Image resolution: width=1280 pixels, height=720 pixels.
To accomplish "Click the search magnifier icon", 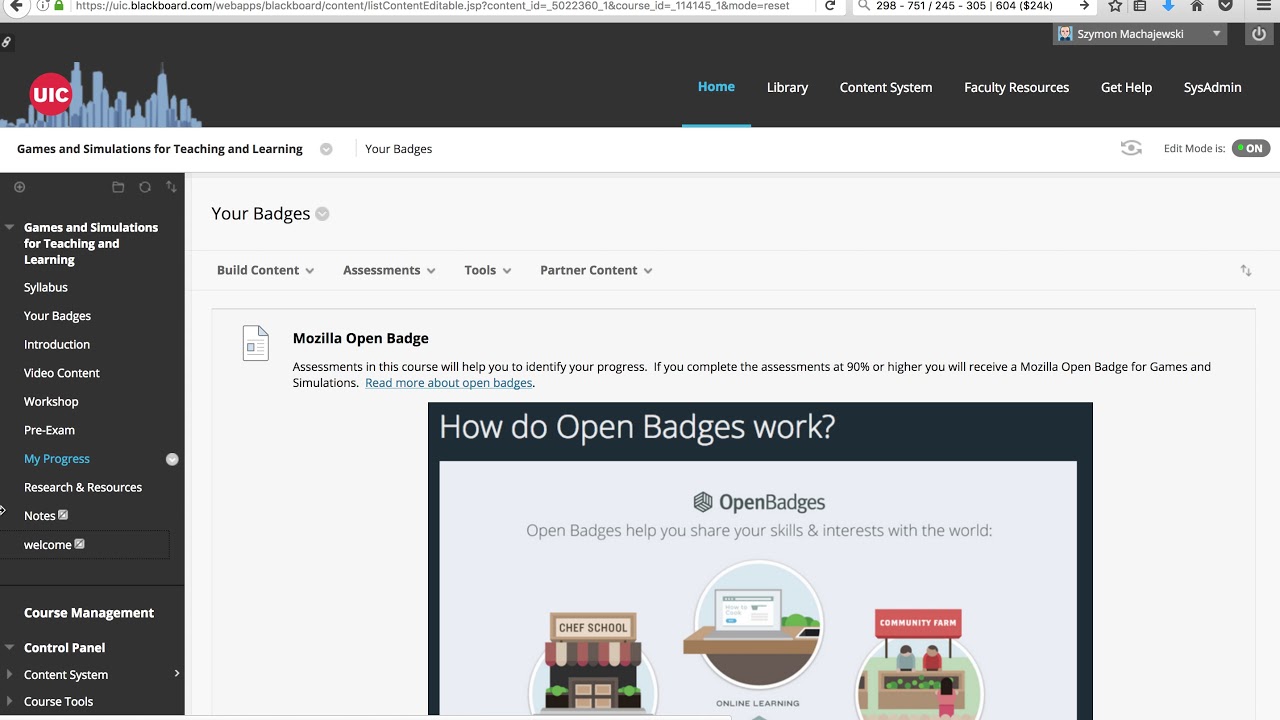I will coord(864,6).
